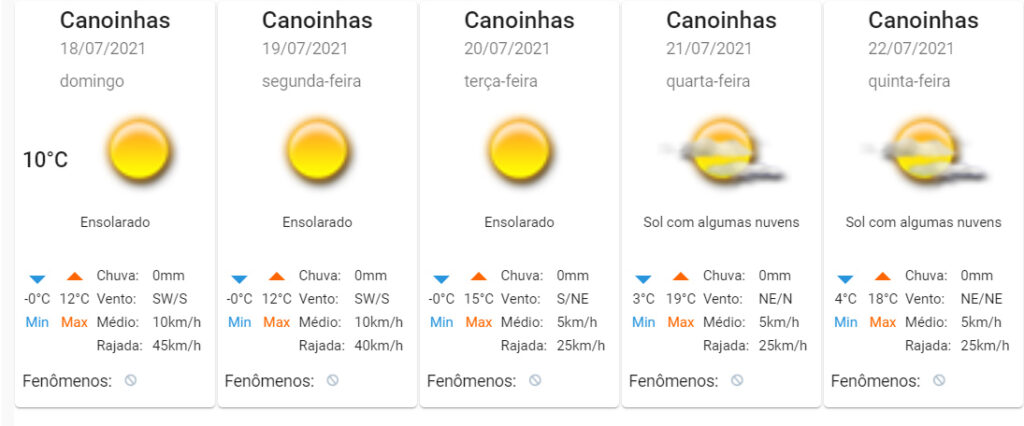Screen dimensions: 1024x426
Task: Click orange Max arrow on 19/07/2021 card
Action: (x=277, y=276)
